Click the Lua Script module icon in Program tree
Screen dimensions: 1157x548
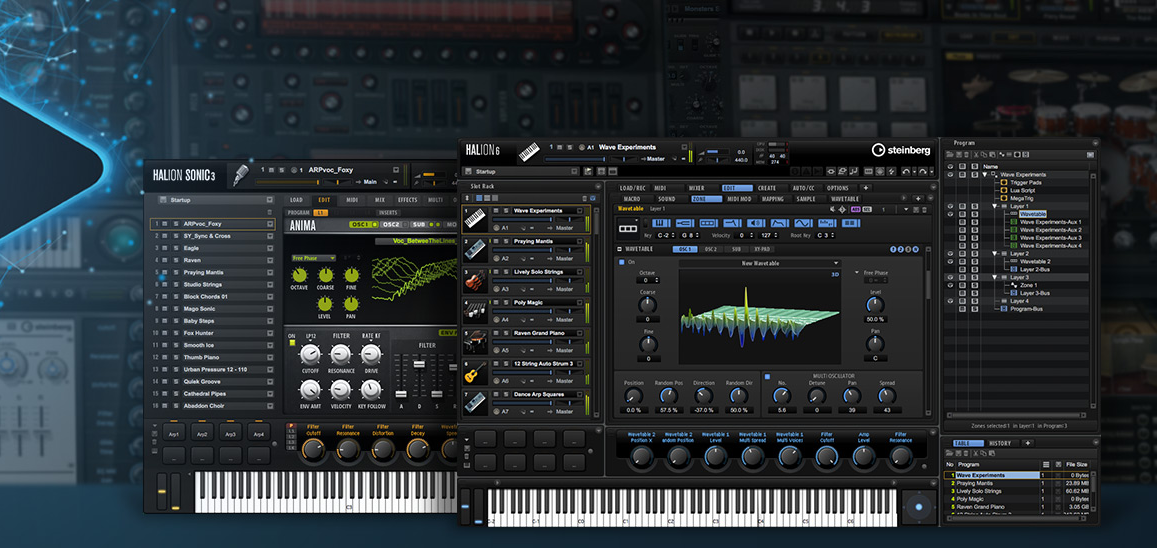(1004, 190)
